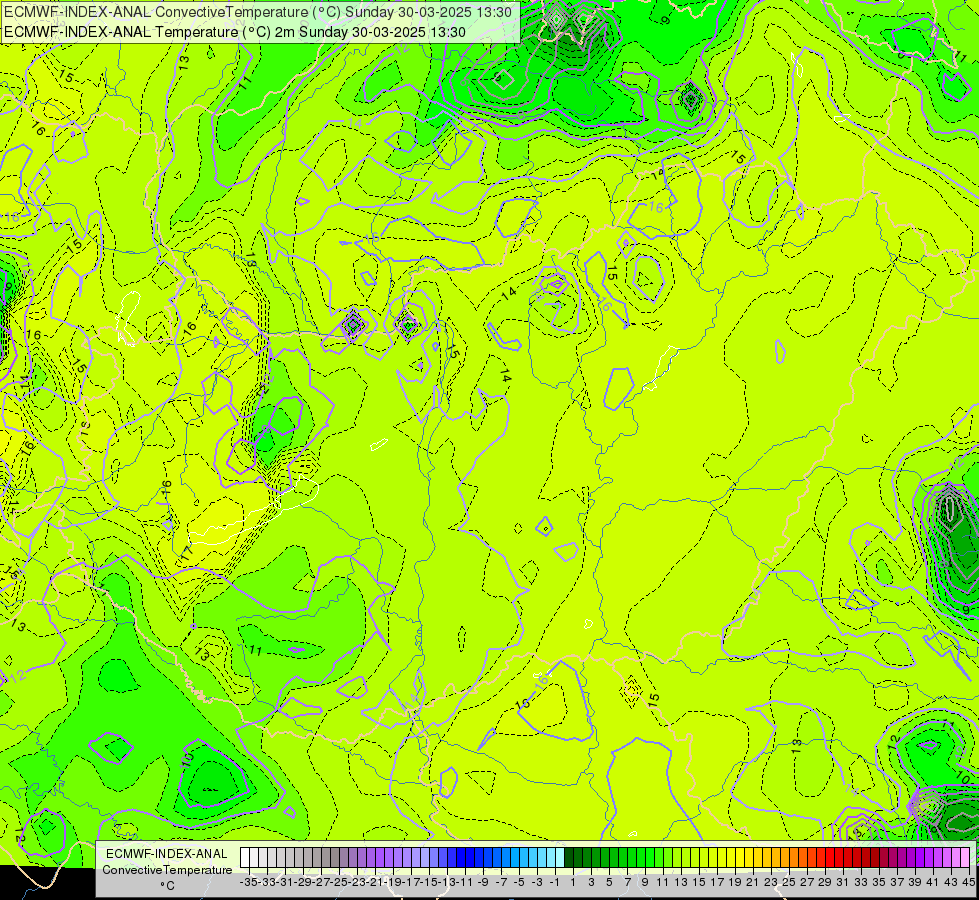Click the legend scale value -5
The height and width of the screenshot is (900, 979).
519,882
